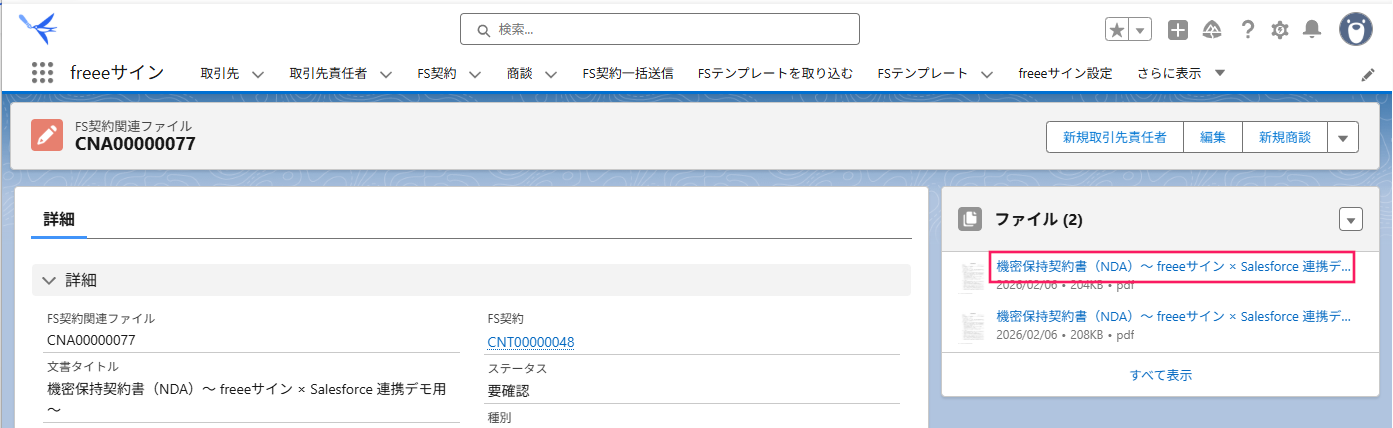Click the edit navigation pencil icon

click(1368, 74)
